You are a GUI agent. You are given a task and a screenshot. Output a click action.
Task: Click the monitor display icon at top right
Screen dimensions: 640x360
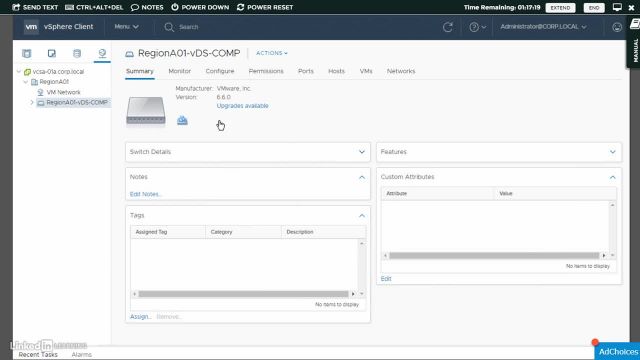pyautogui.click(x=617, y=7)
